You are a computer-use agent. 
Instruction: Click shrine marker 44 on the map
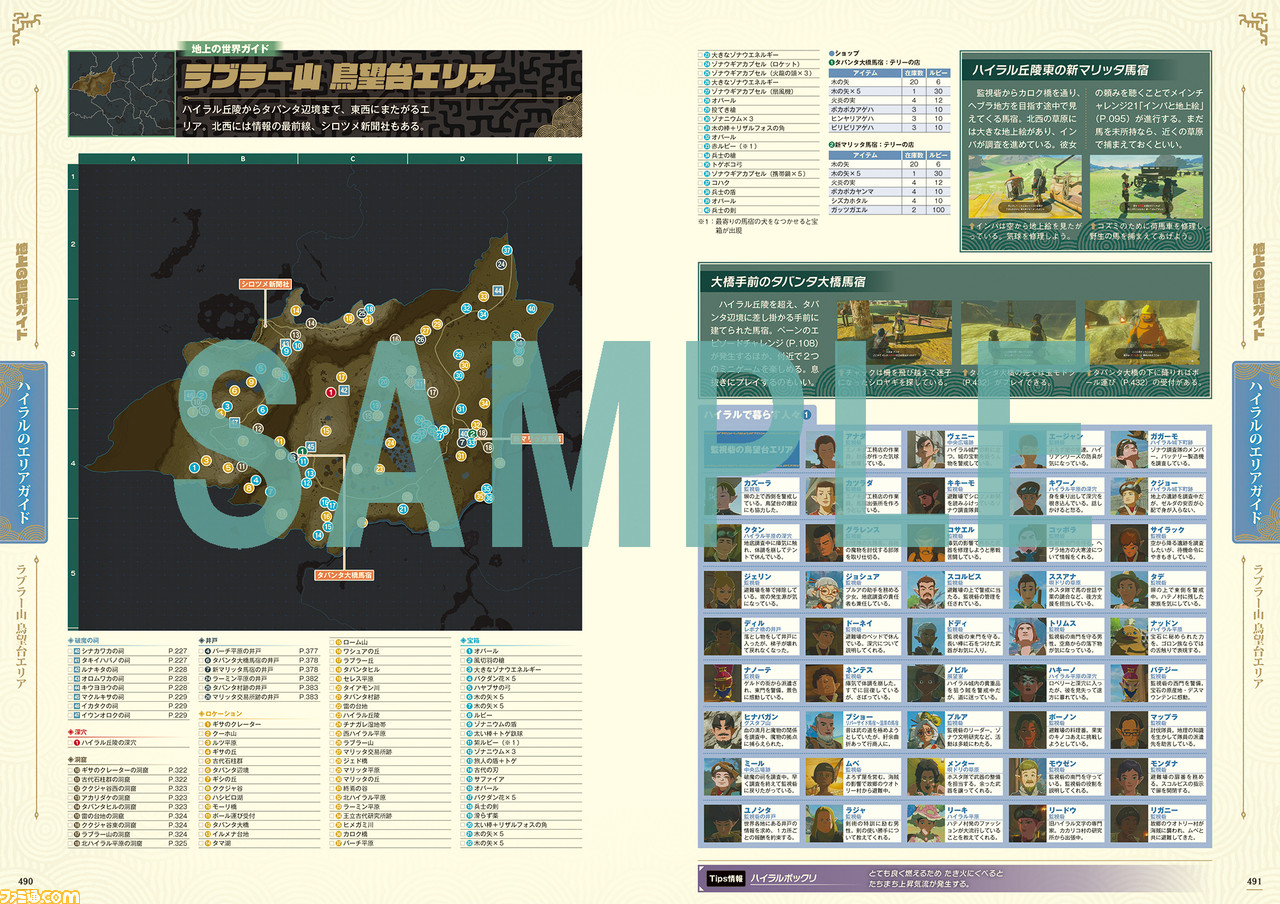coord(498,290)
